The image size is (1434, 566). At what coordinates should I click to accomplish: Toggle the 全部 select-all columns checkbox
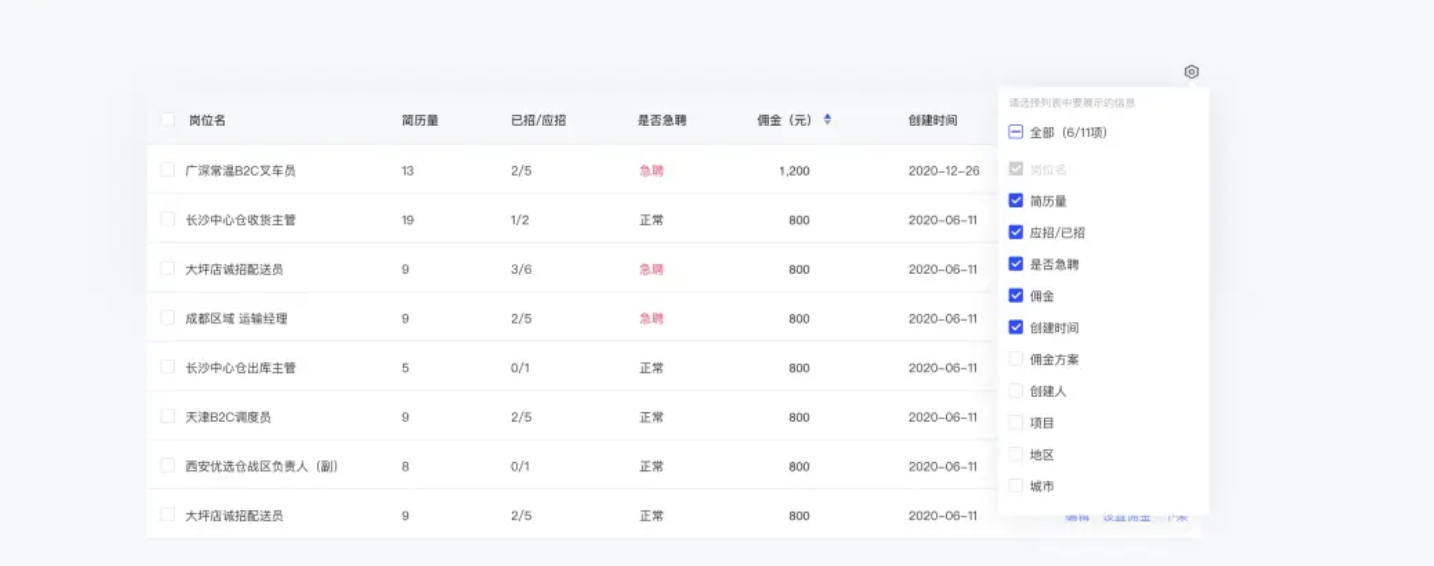pyautogui.click(x=1016, y=132)
